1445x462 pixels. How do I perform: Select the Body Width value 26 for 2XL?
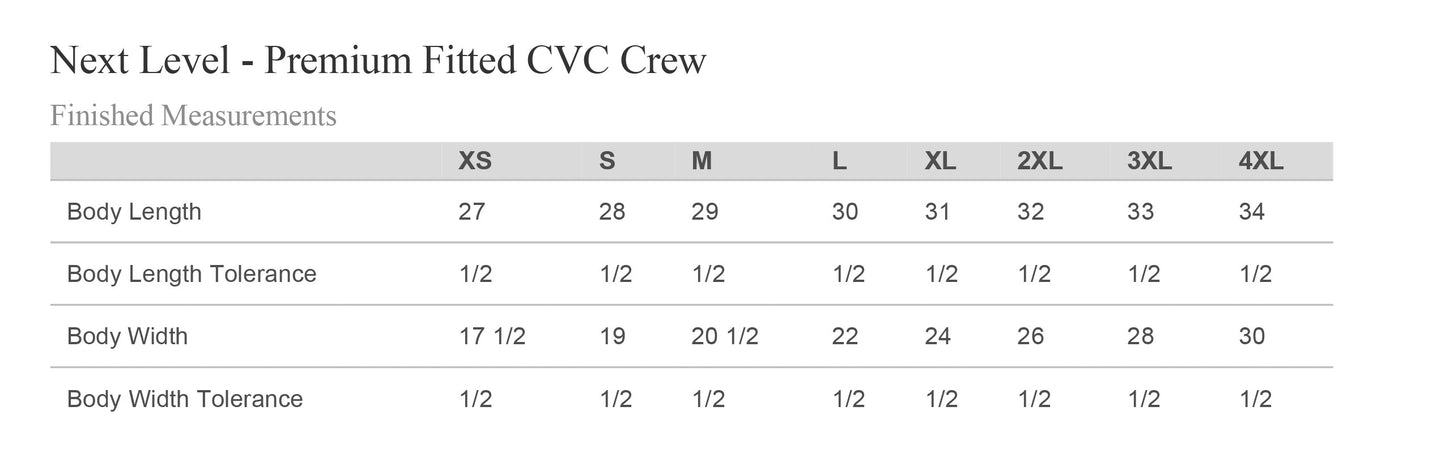point(1030,336)
